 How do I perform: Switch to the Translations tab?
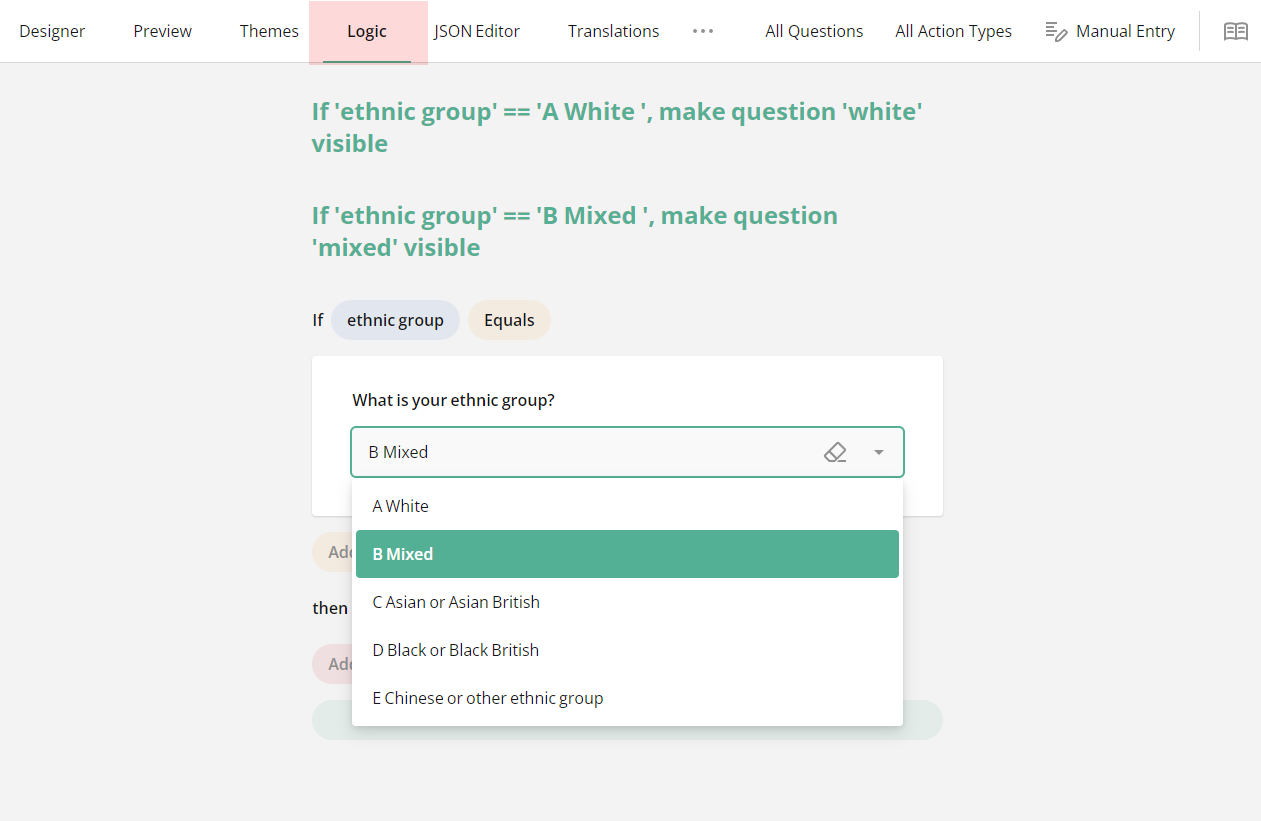pos(613,31)
